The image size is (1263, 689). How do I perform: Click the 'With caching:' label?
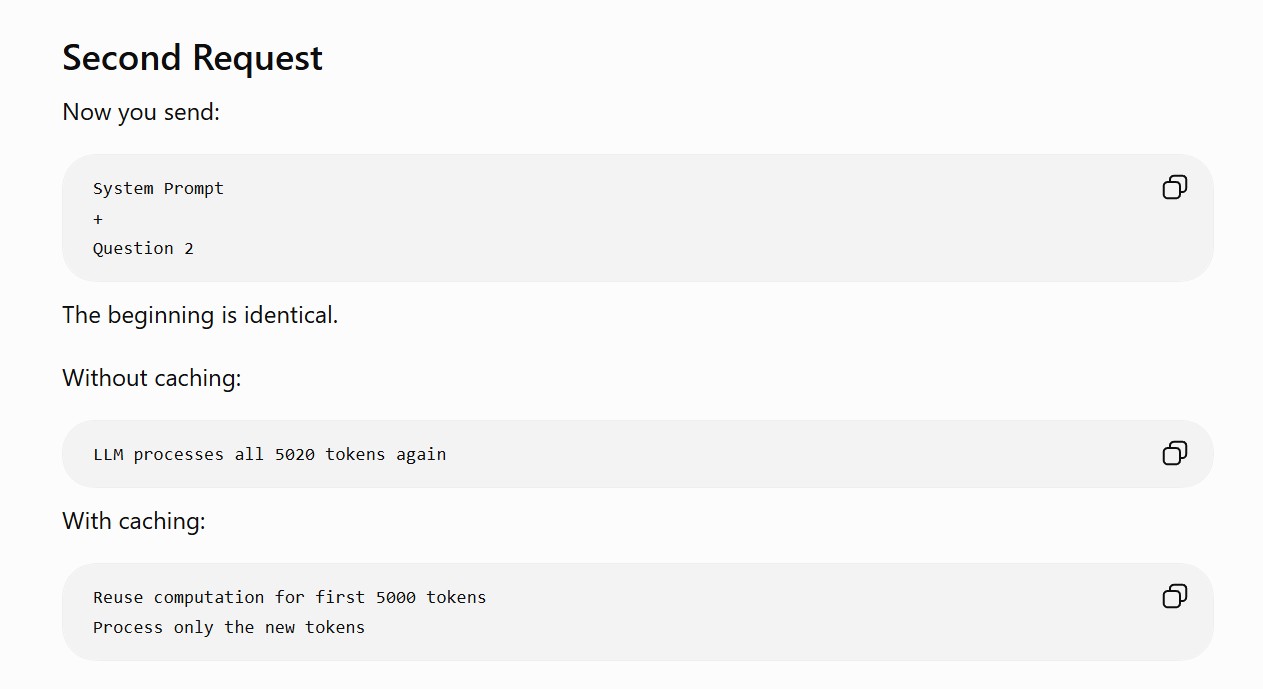(x=134, y=521)
